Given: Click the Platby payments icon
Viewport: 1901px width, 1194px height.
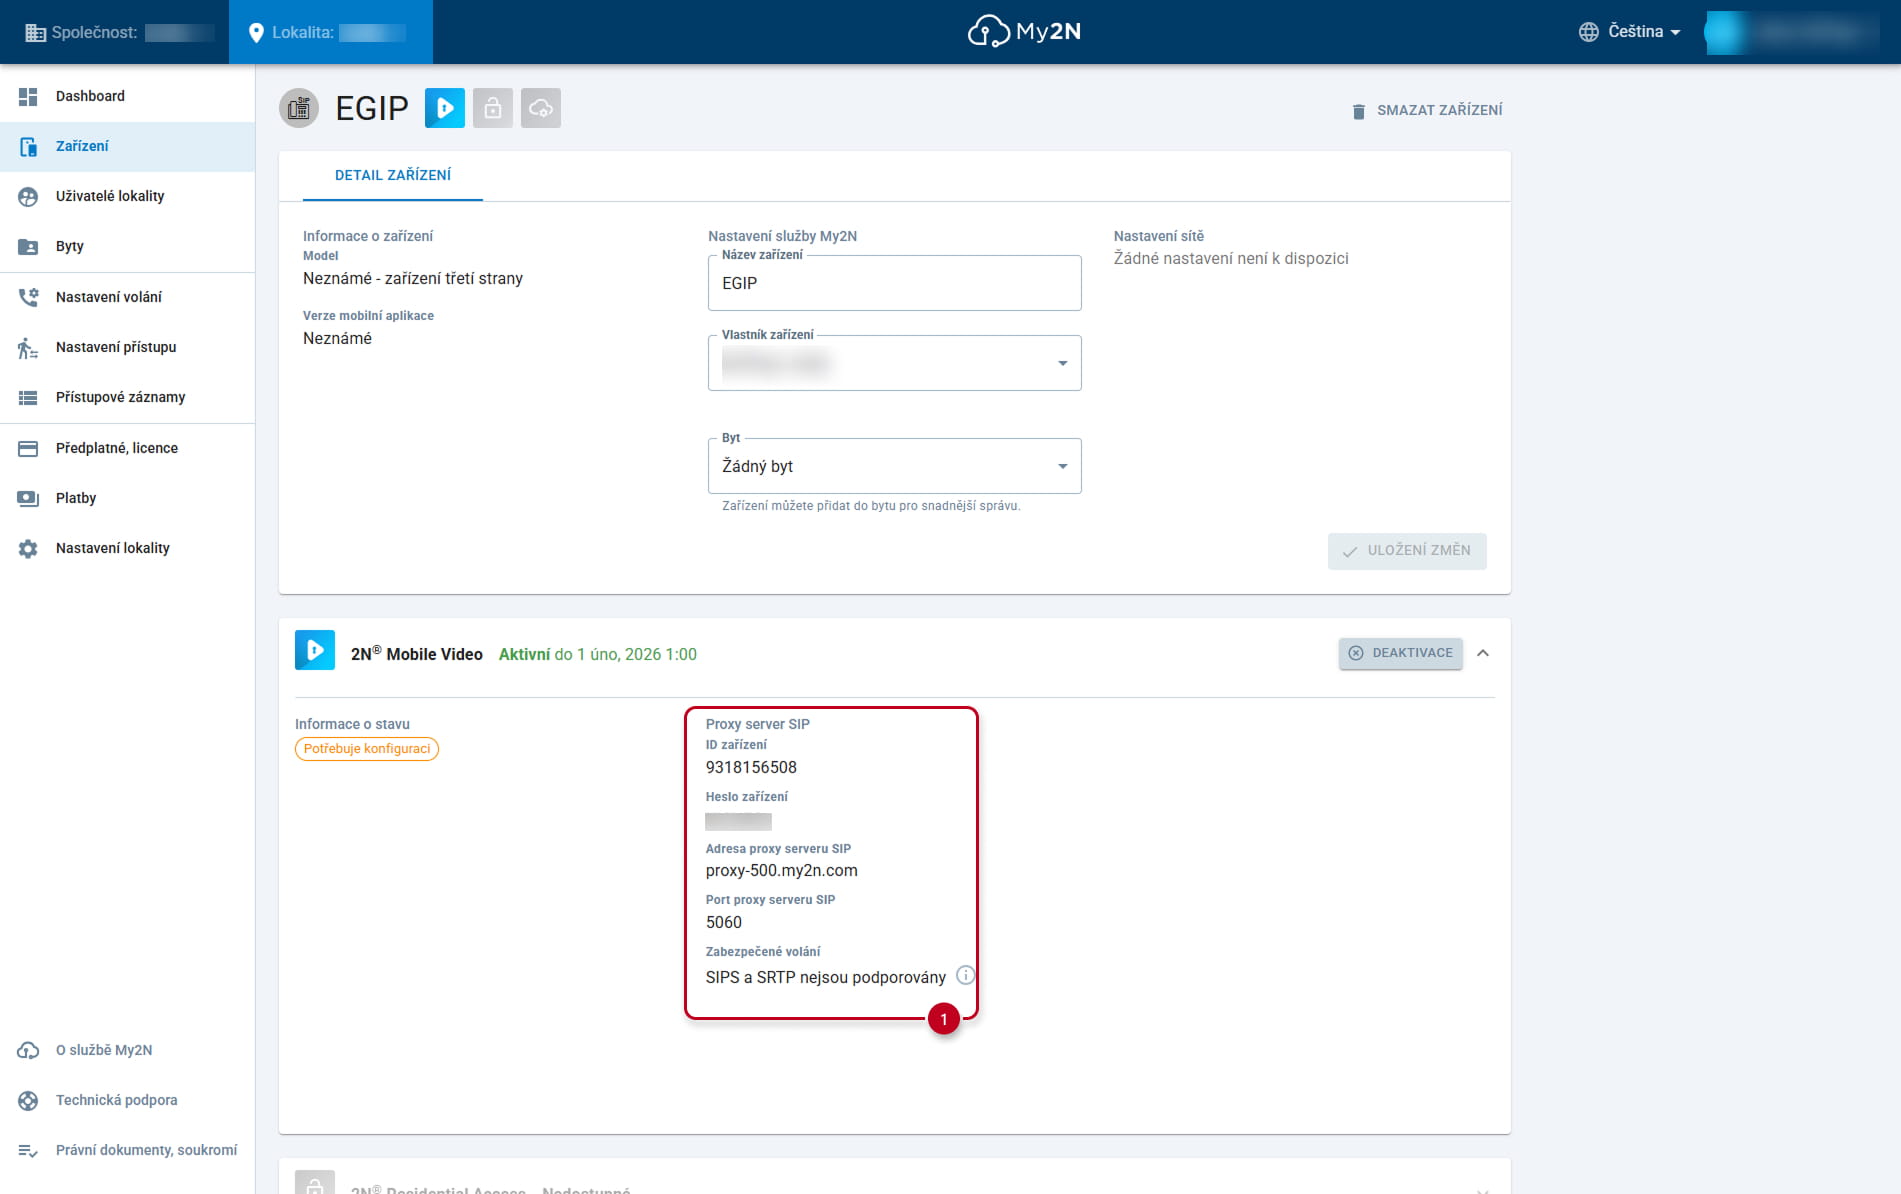Looking at the screenshot, I should pyautogui.click(x=28, y=498).
